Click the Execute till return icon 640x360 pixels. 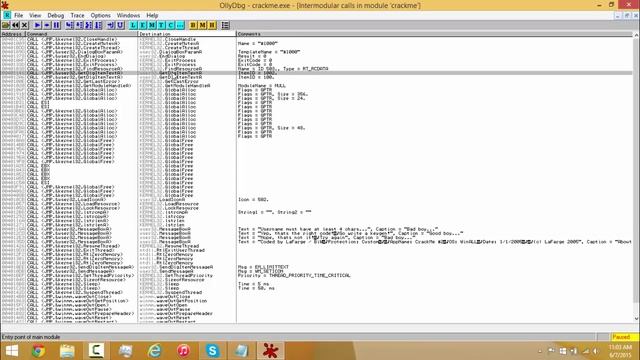click(x=111, y=25)
